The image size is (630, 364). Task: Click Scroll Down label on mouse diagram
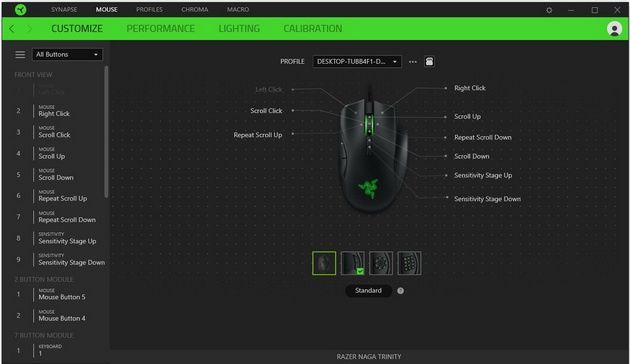[472, 156]
